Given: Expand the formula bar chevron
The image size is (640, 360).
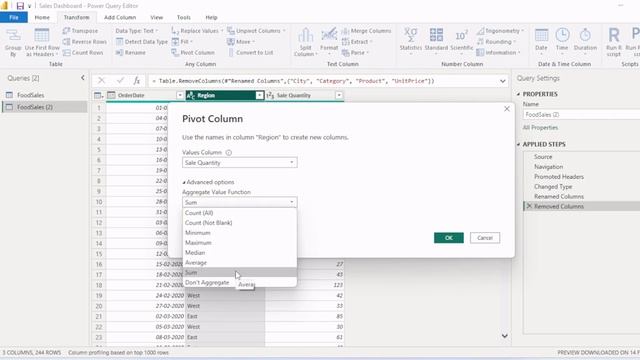Looking at the screenshot, I should pyautogui.click(x=502, y=81).
